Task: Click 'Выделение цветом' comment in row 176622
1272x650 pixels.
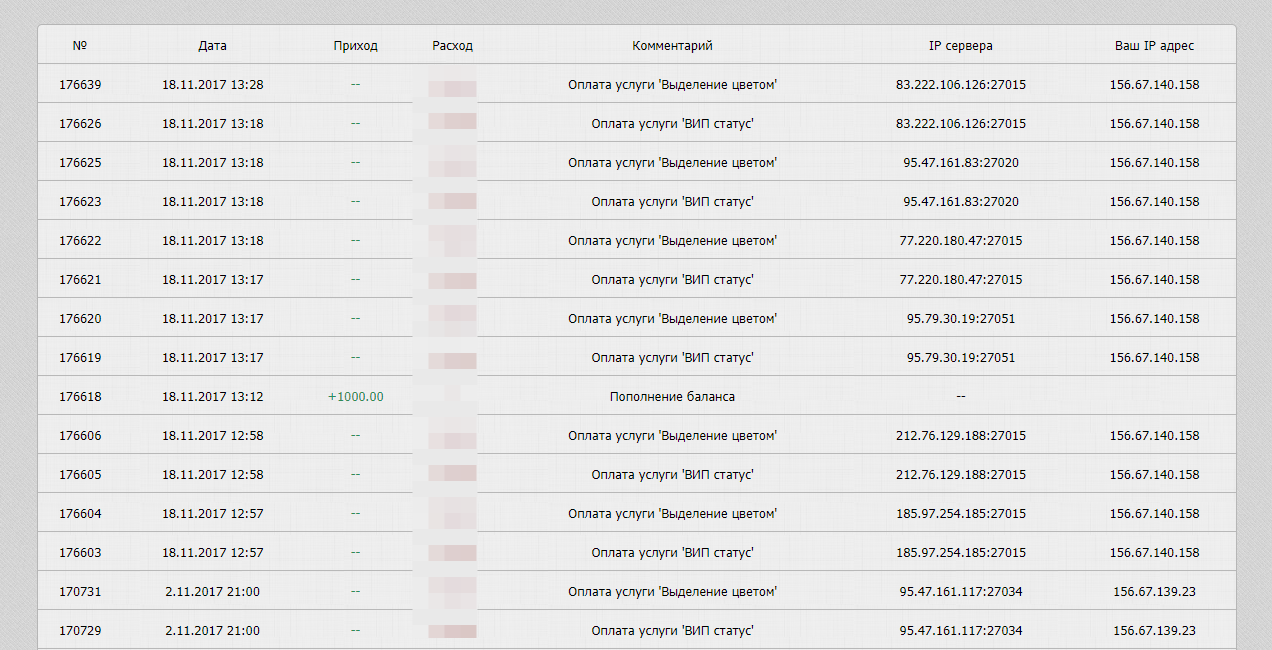Action: click(x=672, y=241)
